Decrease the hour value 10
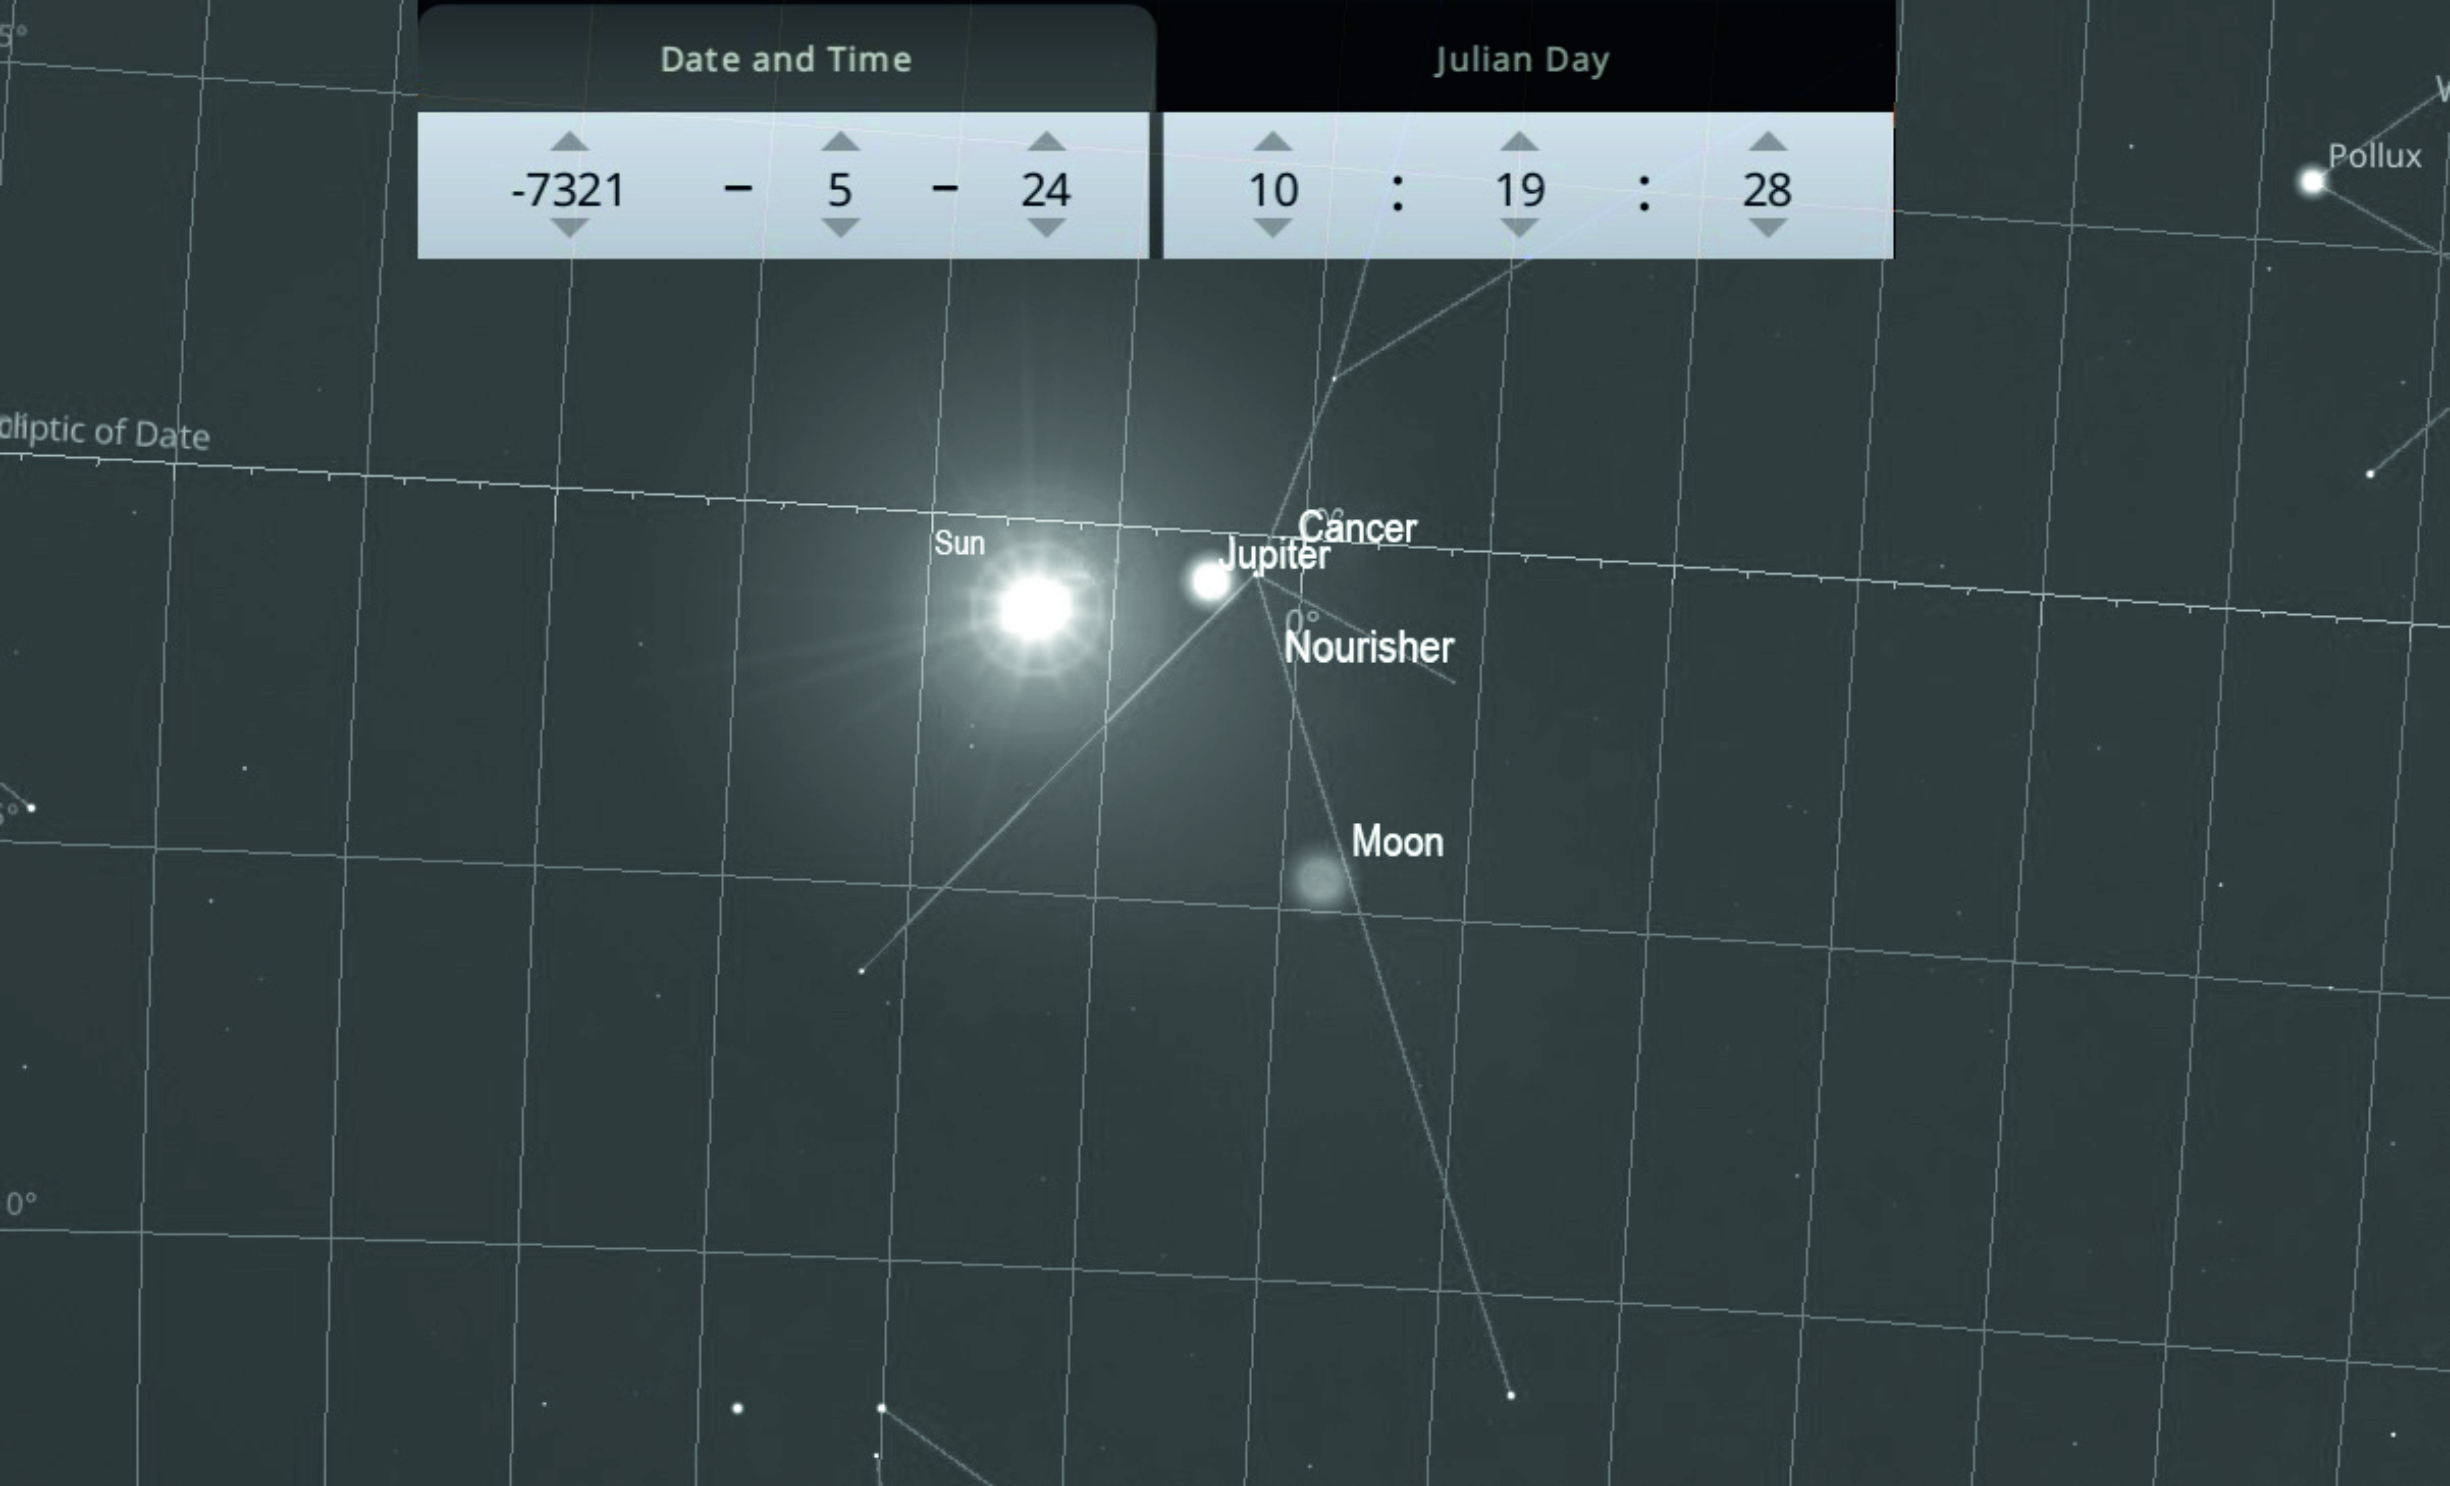Screen dimensions: 2450x1486 pos(1272,228)
